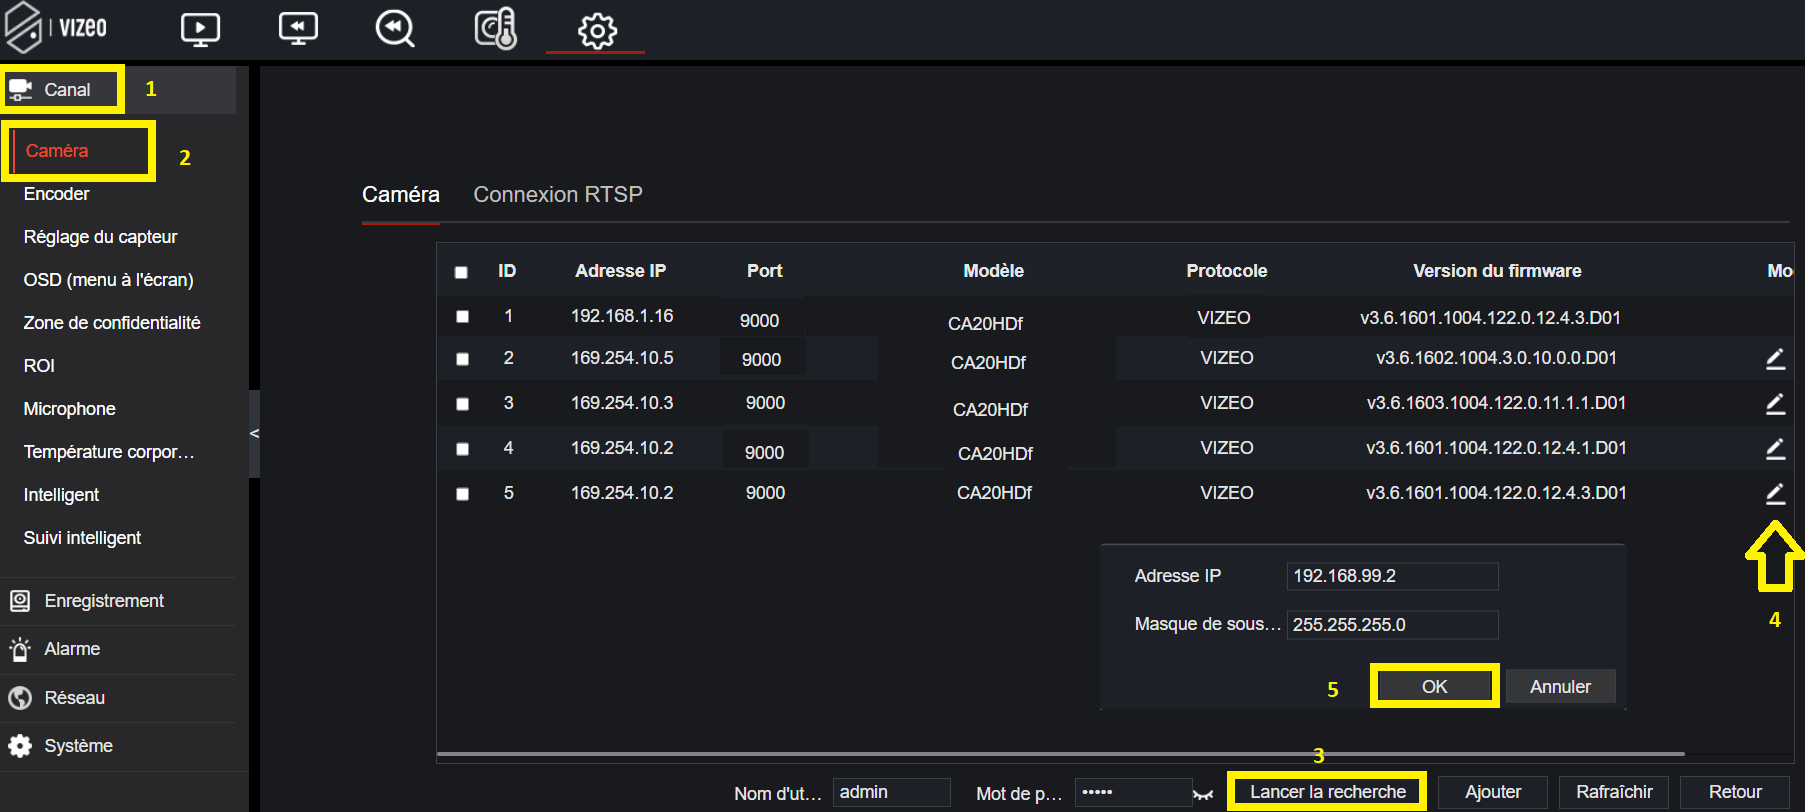Click the magnifier search-playback icon
The image size is (1805, 812).
395,29
